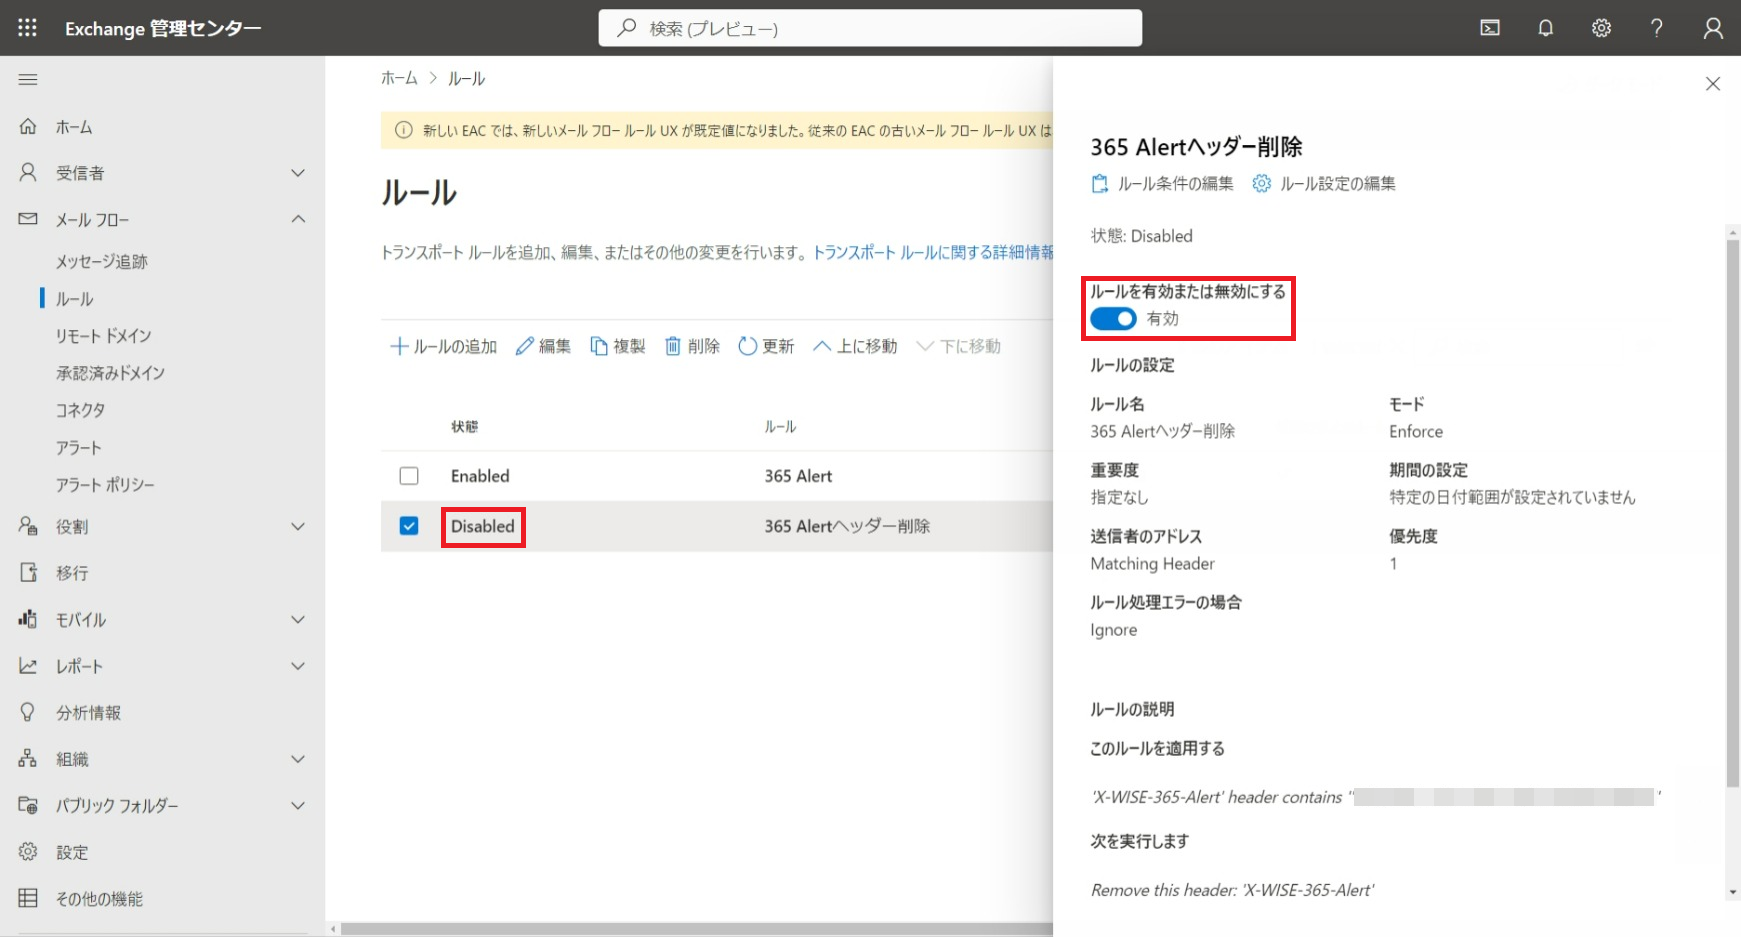Click ルールの追加 button

tap(443, 346)
